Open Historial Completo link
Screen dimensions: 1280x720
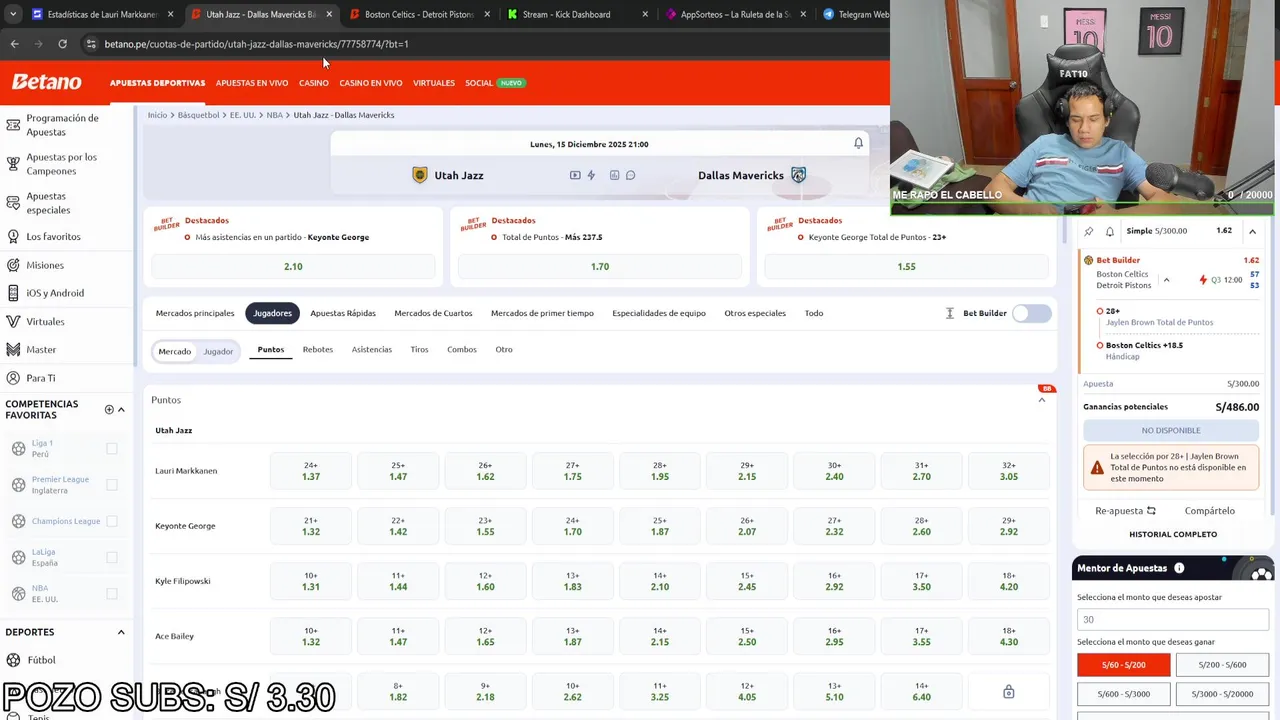(x=1173, y=534)
